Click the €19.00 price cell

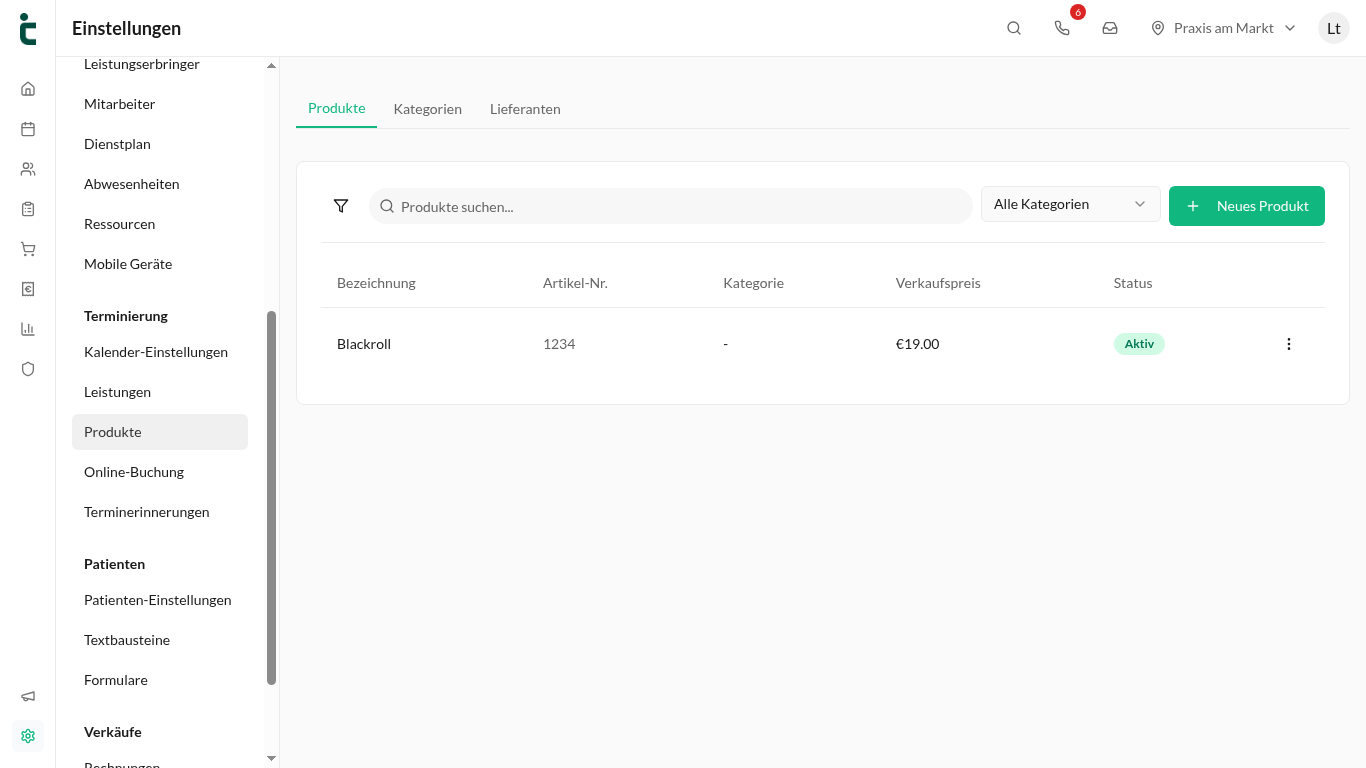tap(917, 344)
